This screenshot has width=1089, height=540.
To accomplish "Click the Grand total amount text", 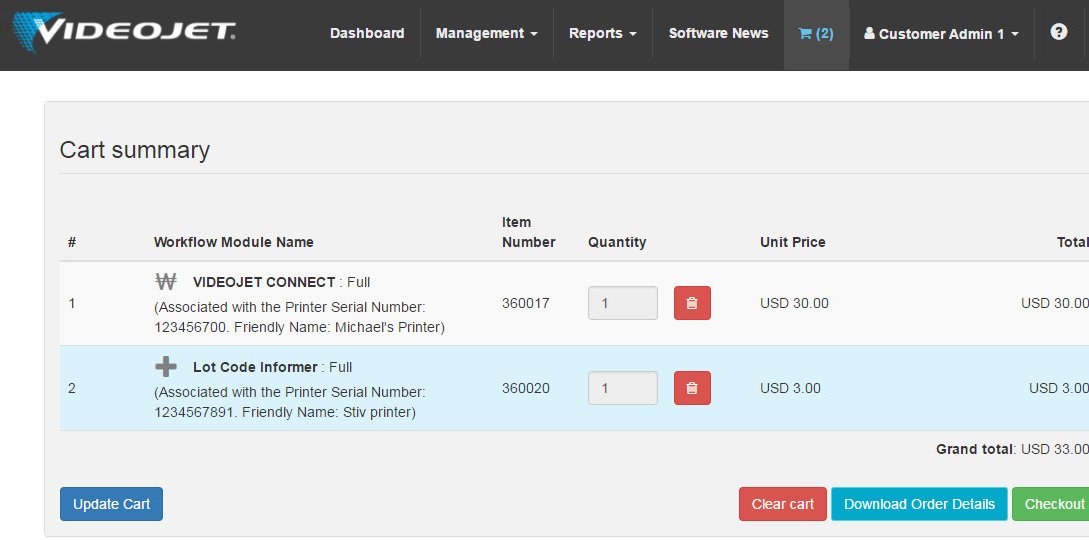I will [x=1012, y=449].
